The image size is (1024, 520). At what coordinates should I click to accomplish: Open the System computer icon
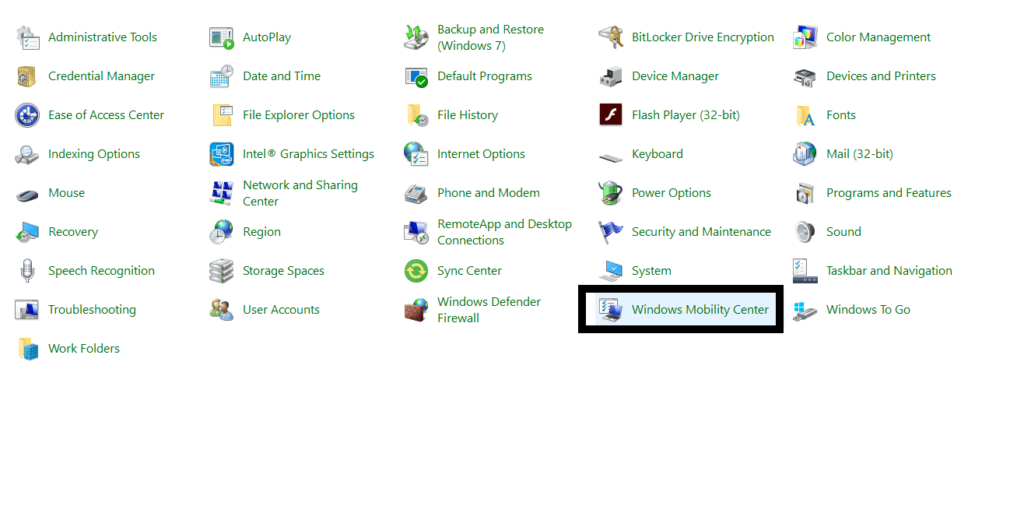(611, 271)
